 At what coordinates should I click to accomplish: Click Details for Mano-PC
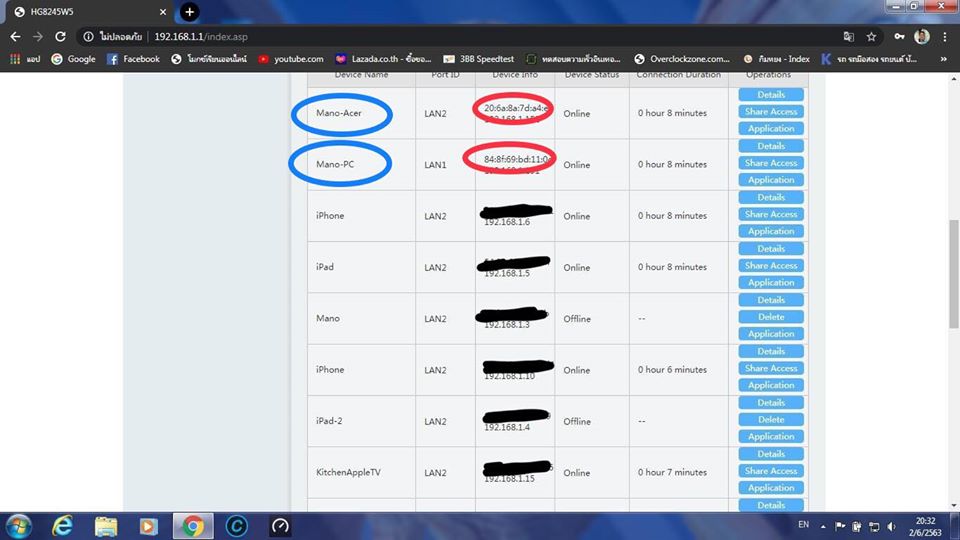click(771, 146)
